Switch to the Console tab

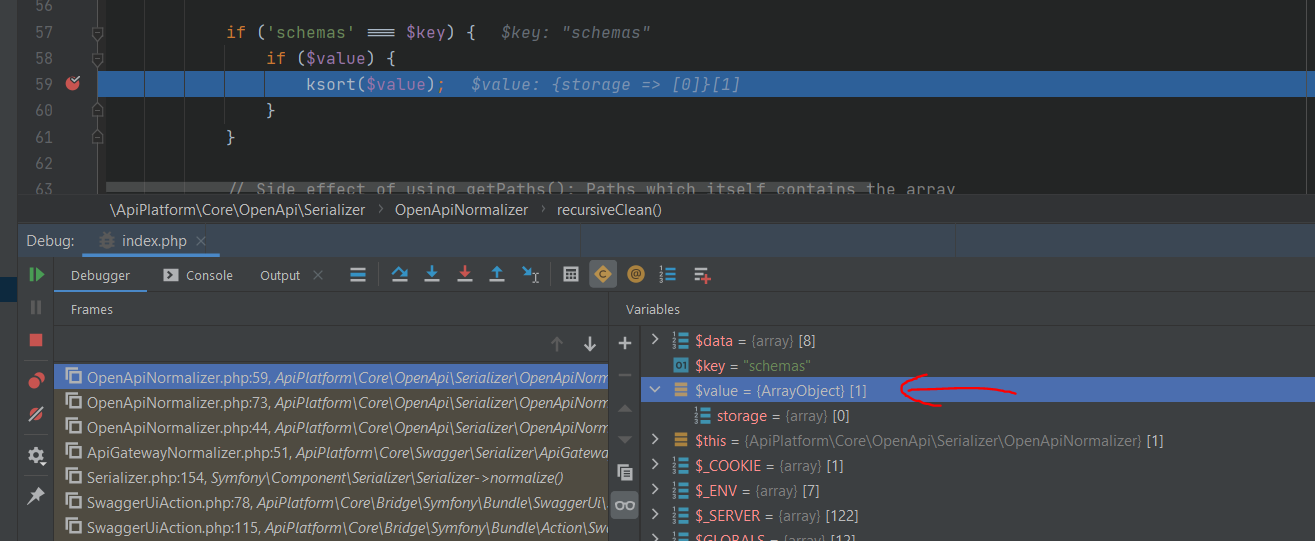[x=198, y=275]
